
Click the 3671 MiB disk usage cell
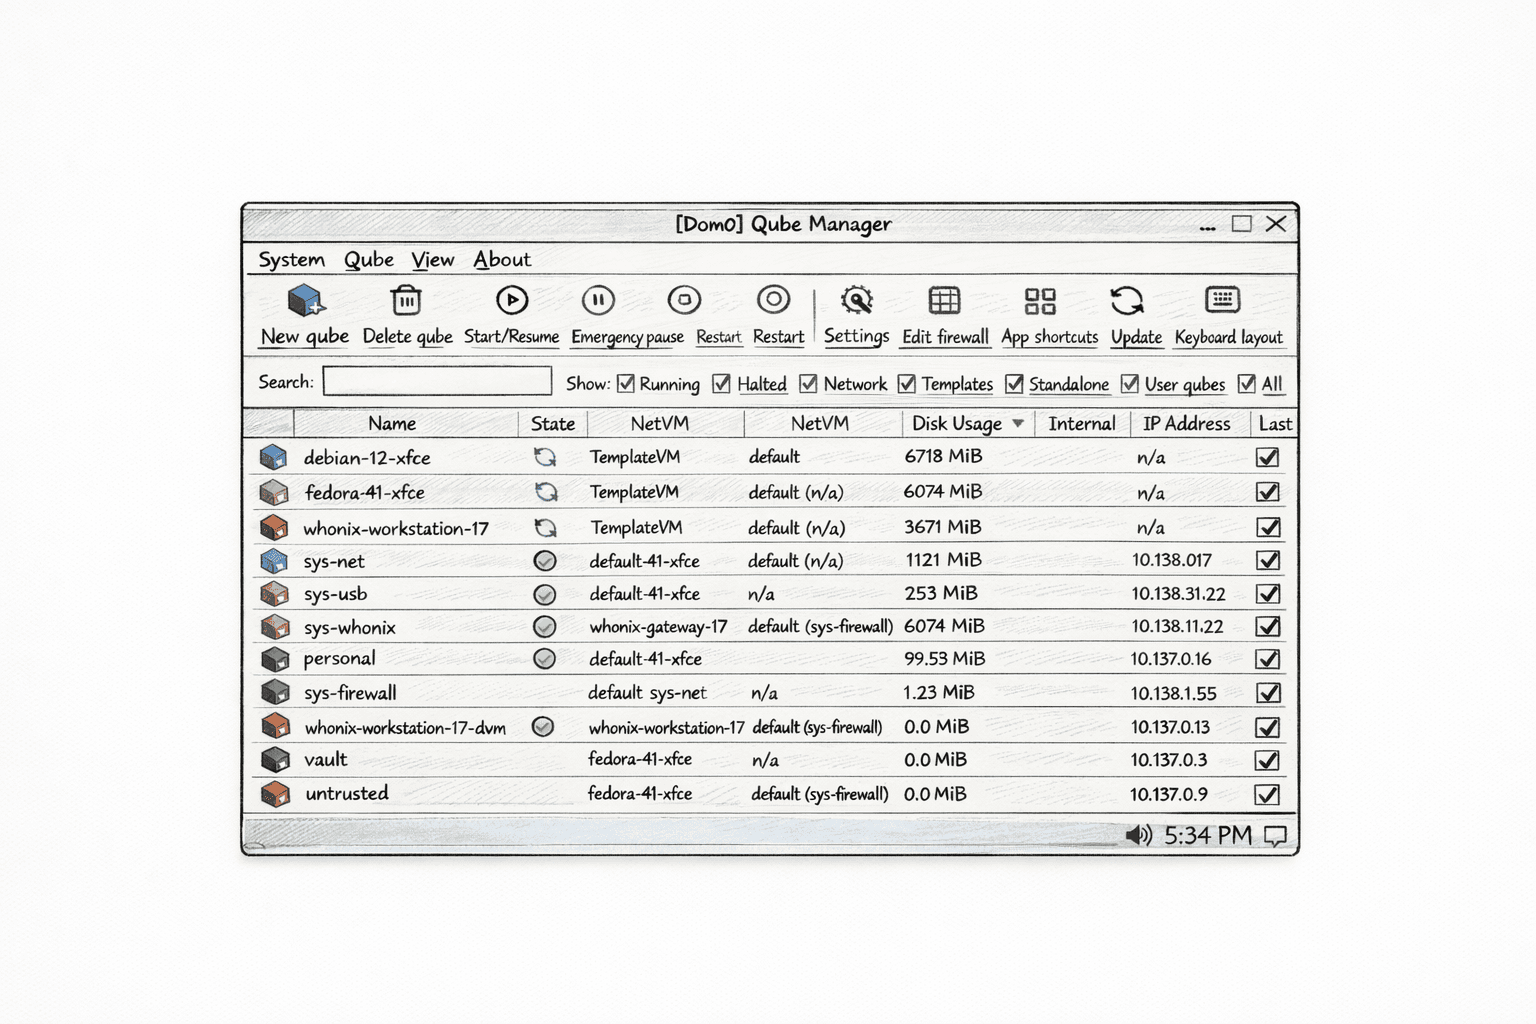coord(943,527)
